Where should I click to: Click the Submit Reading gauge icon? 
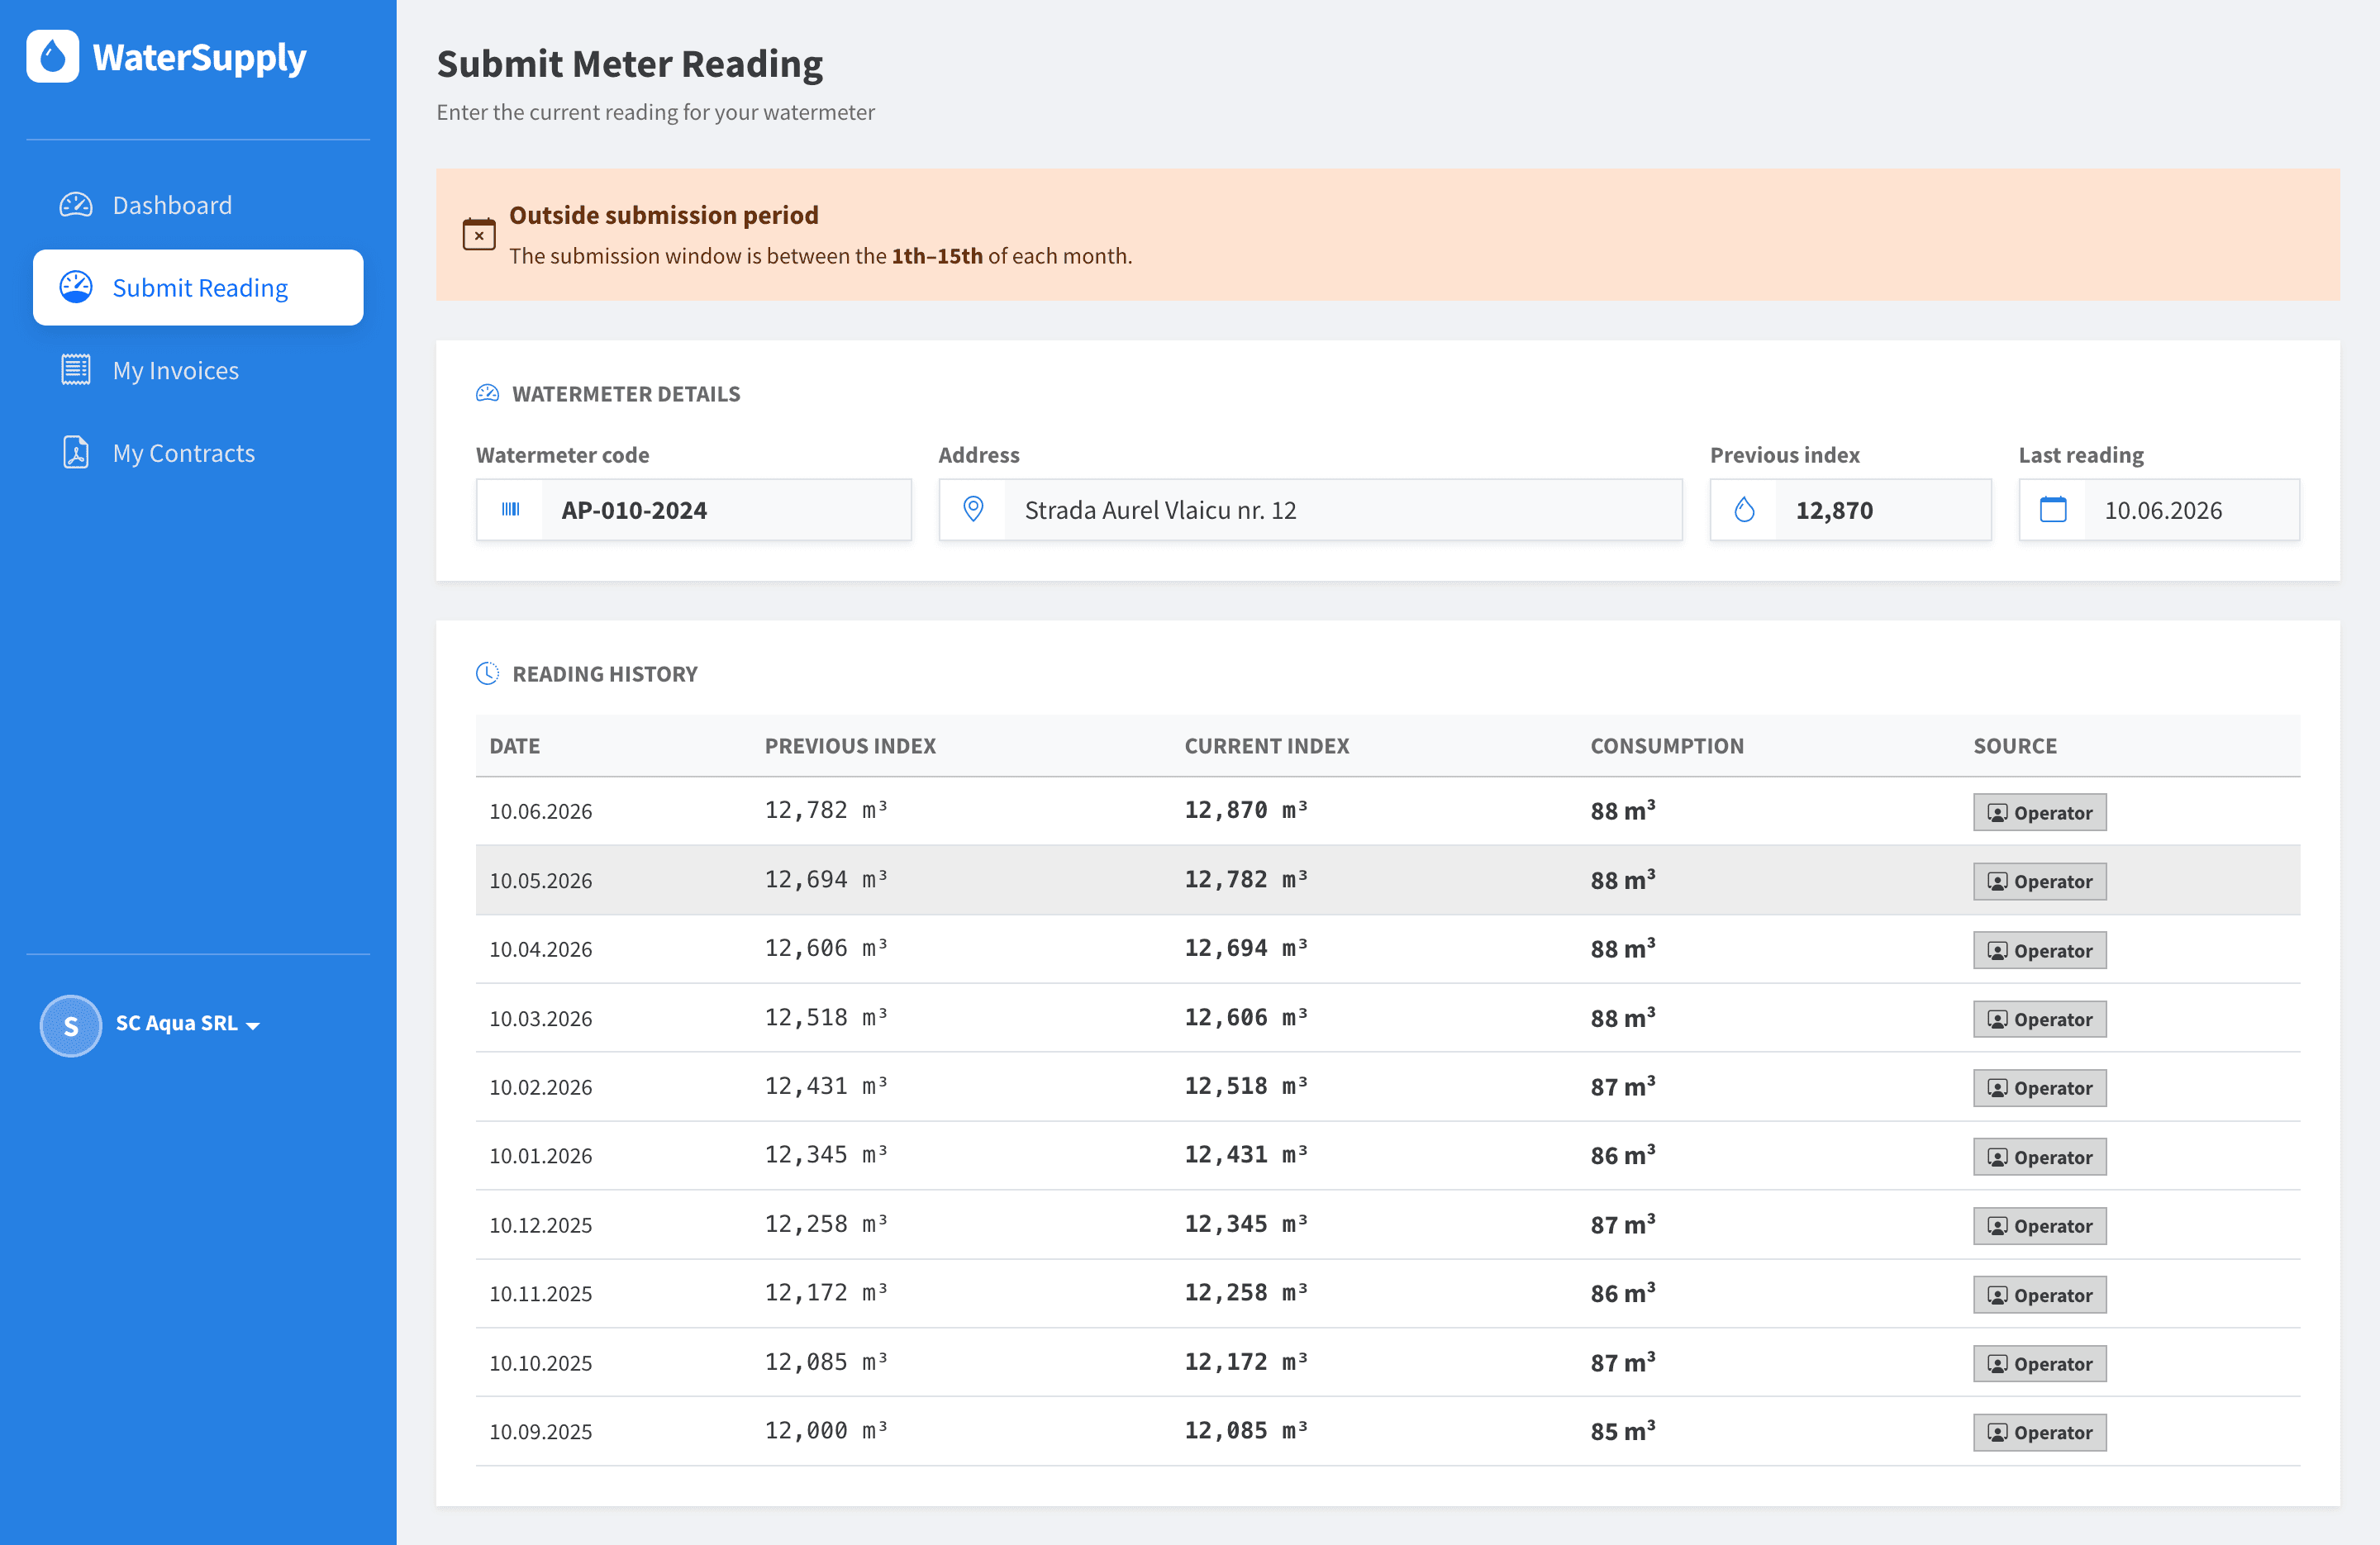76,288
